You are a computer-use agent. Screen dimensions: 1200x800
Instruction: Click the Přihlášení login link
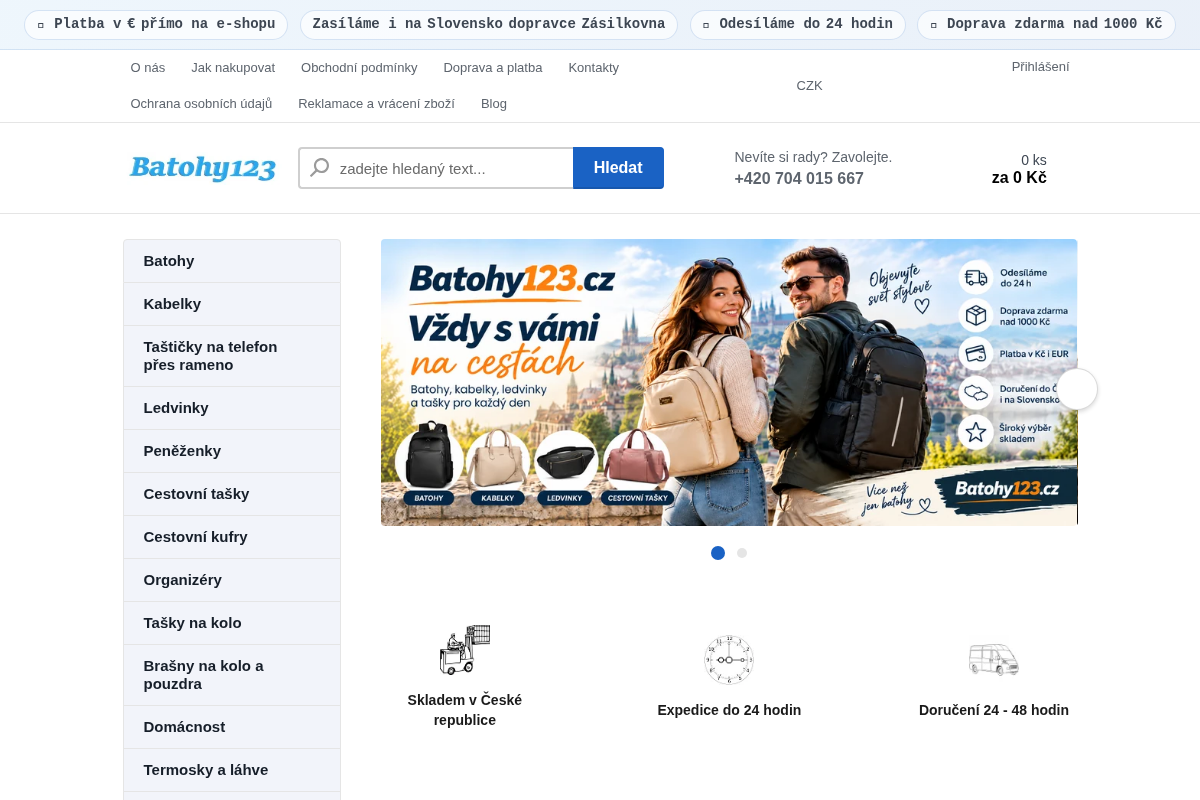pos(1040,67)
